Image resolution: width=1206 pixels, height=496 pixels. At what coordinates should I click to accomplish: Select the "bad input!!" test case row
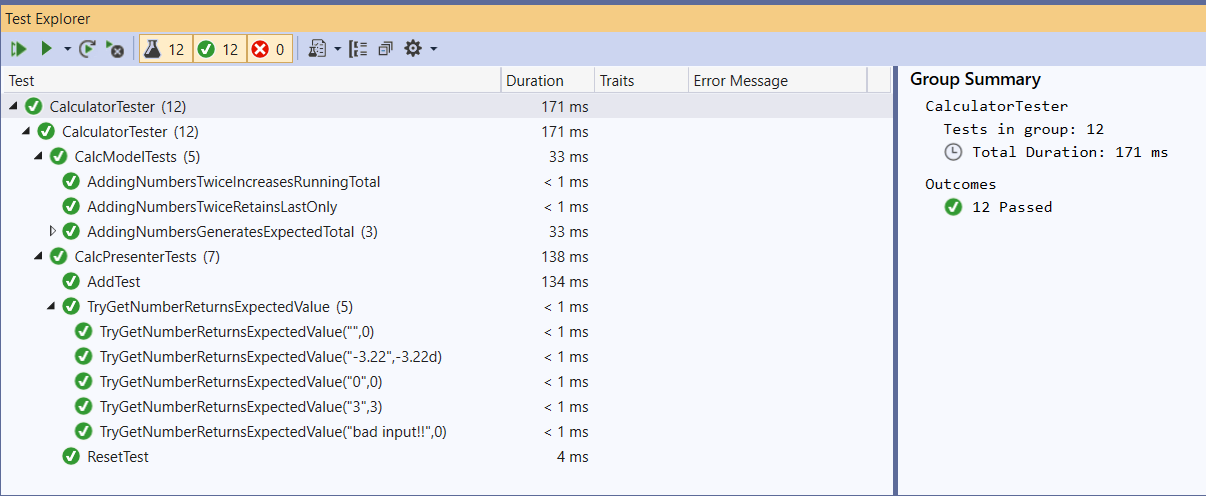[272, 432]
